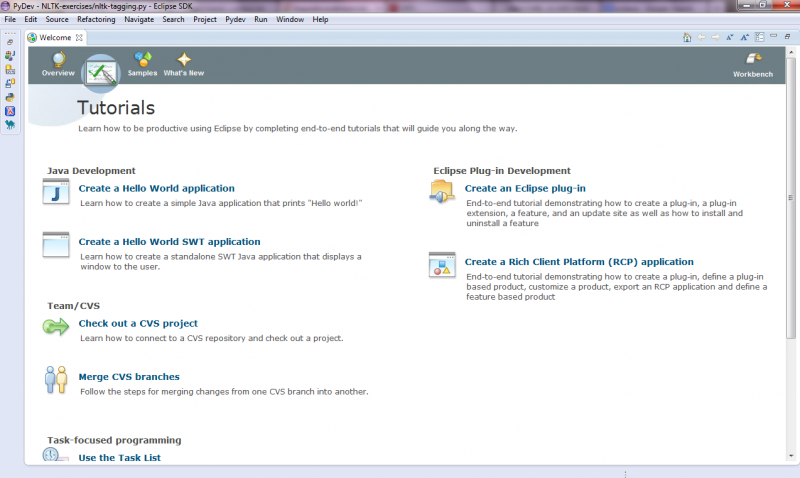Open the Samples page icon
800x478 pixels.
coord(142,63)
